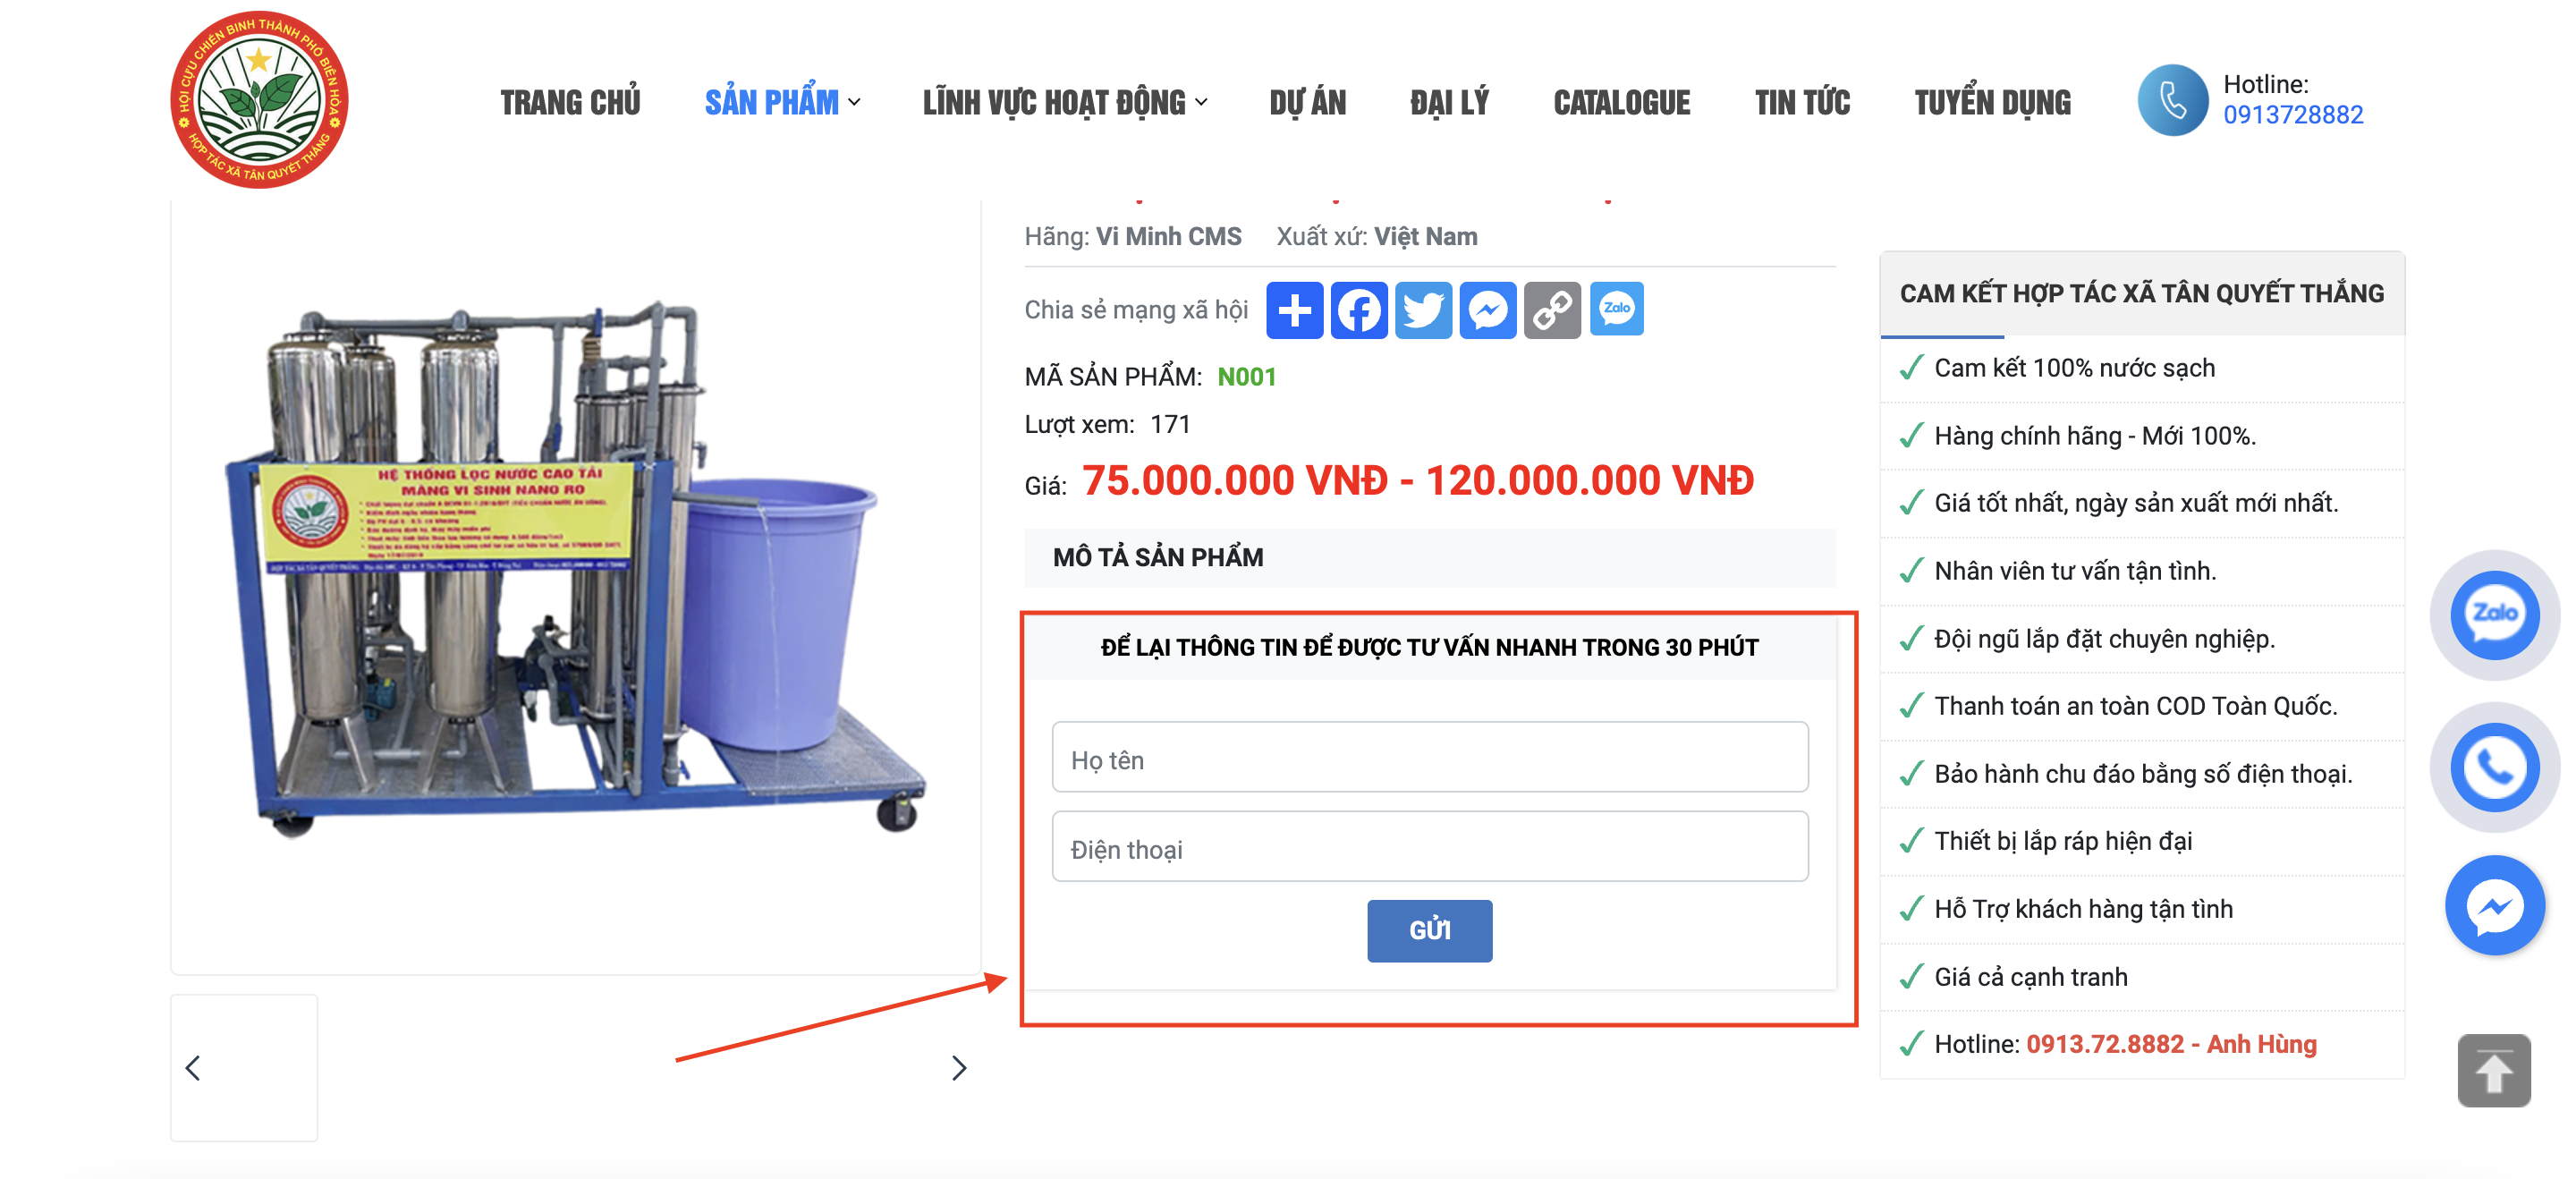This screenshot has height=1179, width=2576.
Task: Click back-to-top arrow button
Action: pos(2493,1070)
